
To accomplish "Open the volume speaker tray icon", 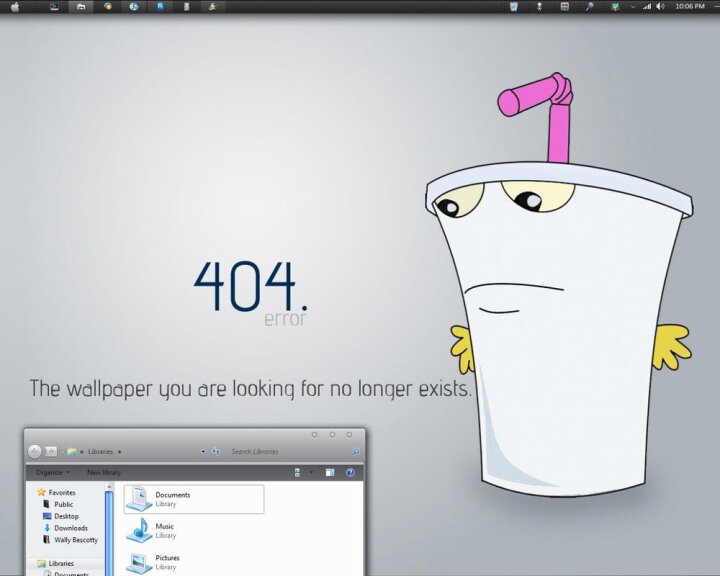I will [661, 6].
